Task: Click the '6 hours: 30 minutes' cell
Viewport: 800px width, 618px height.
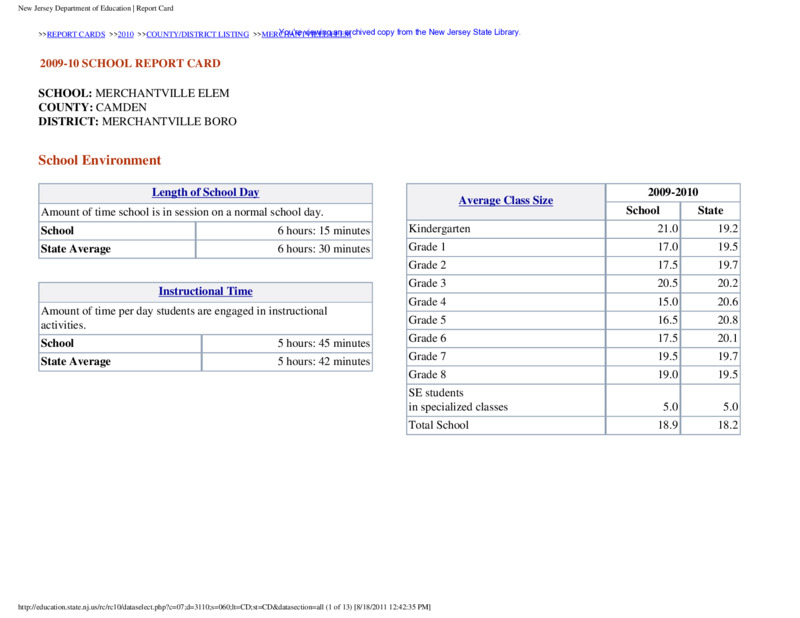Action: (284, 249)
